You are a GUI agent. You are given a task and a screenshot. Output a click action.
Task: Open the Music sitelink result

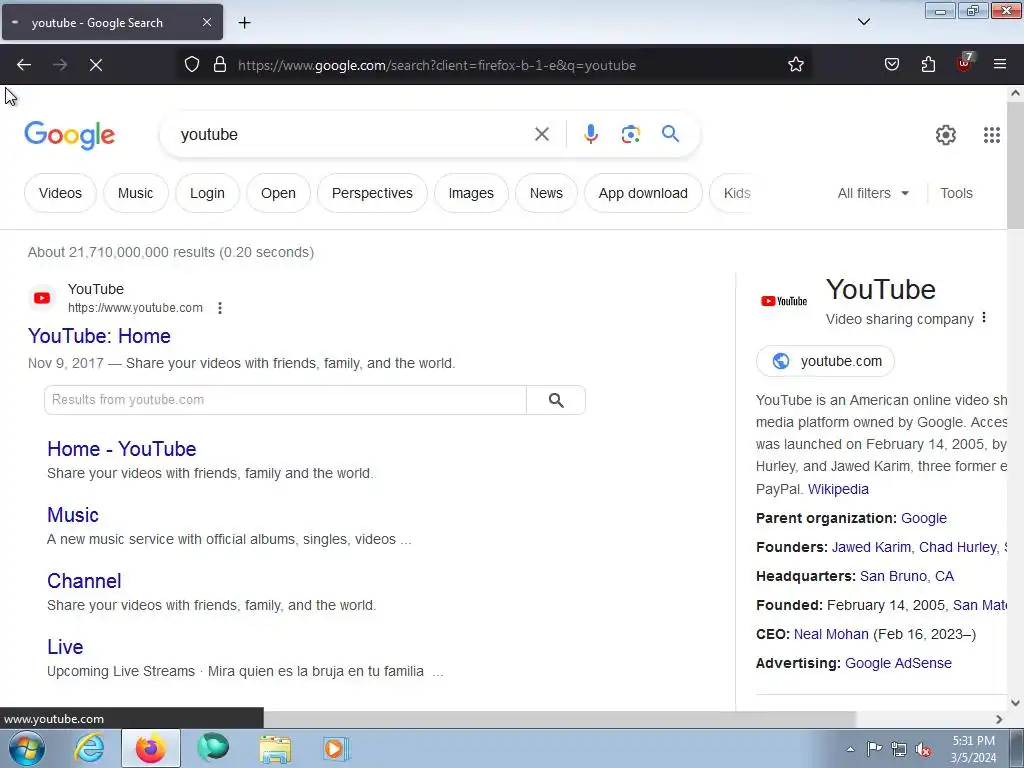click(72, 515)
